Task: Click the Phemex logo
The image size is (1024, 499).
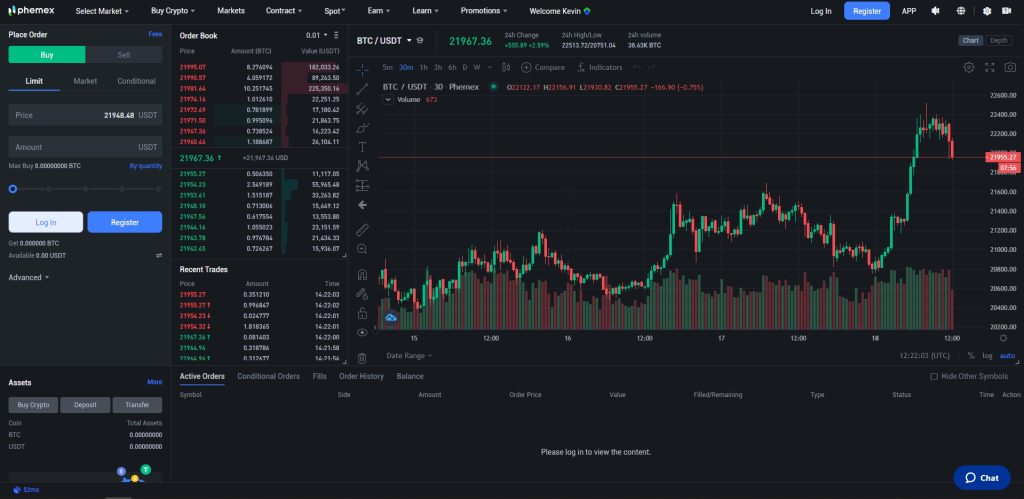Action: tap(31, 10)
